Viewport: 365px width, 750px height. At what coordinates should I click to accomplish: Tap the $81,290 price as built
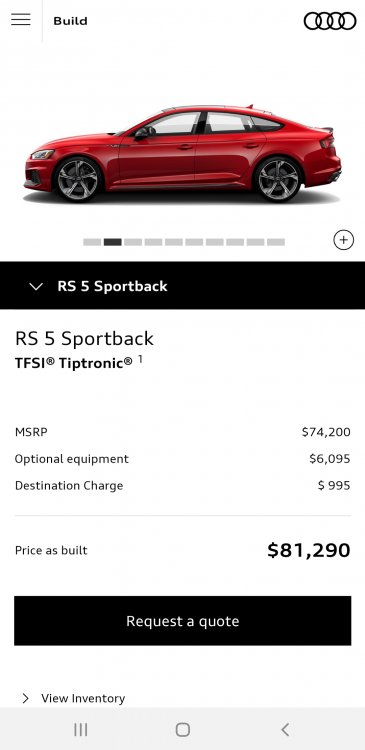[x=309, y=550]
